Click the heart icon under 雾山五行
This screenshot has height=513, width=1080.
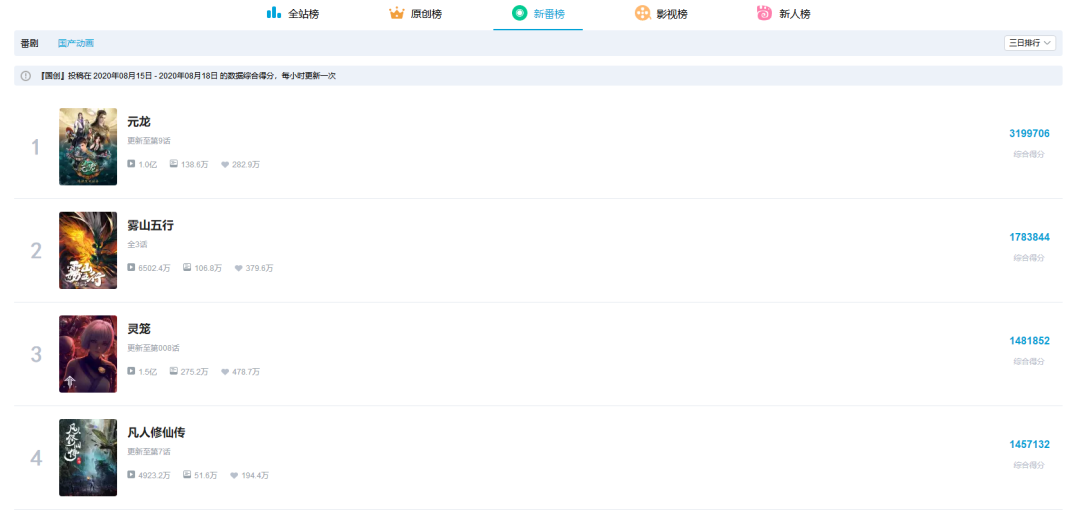tap(238, 268)
